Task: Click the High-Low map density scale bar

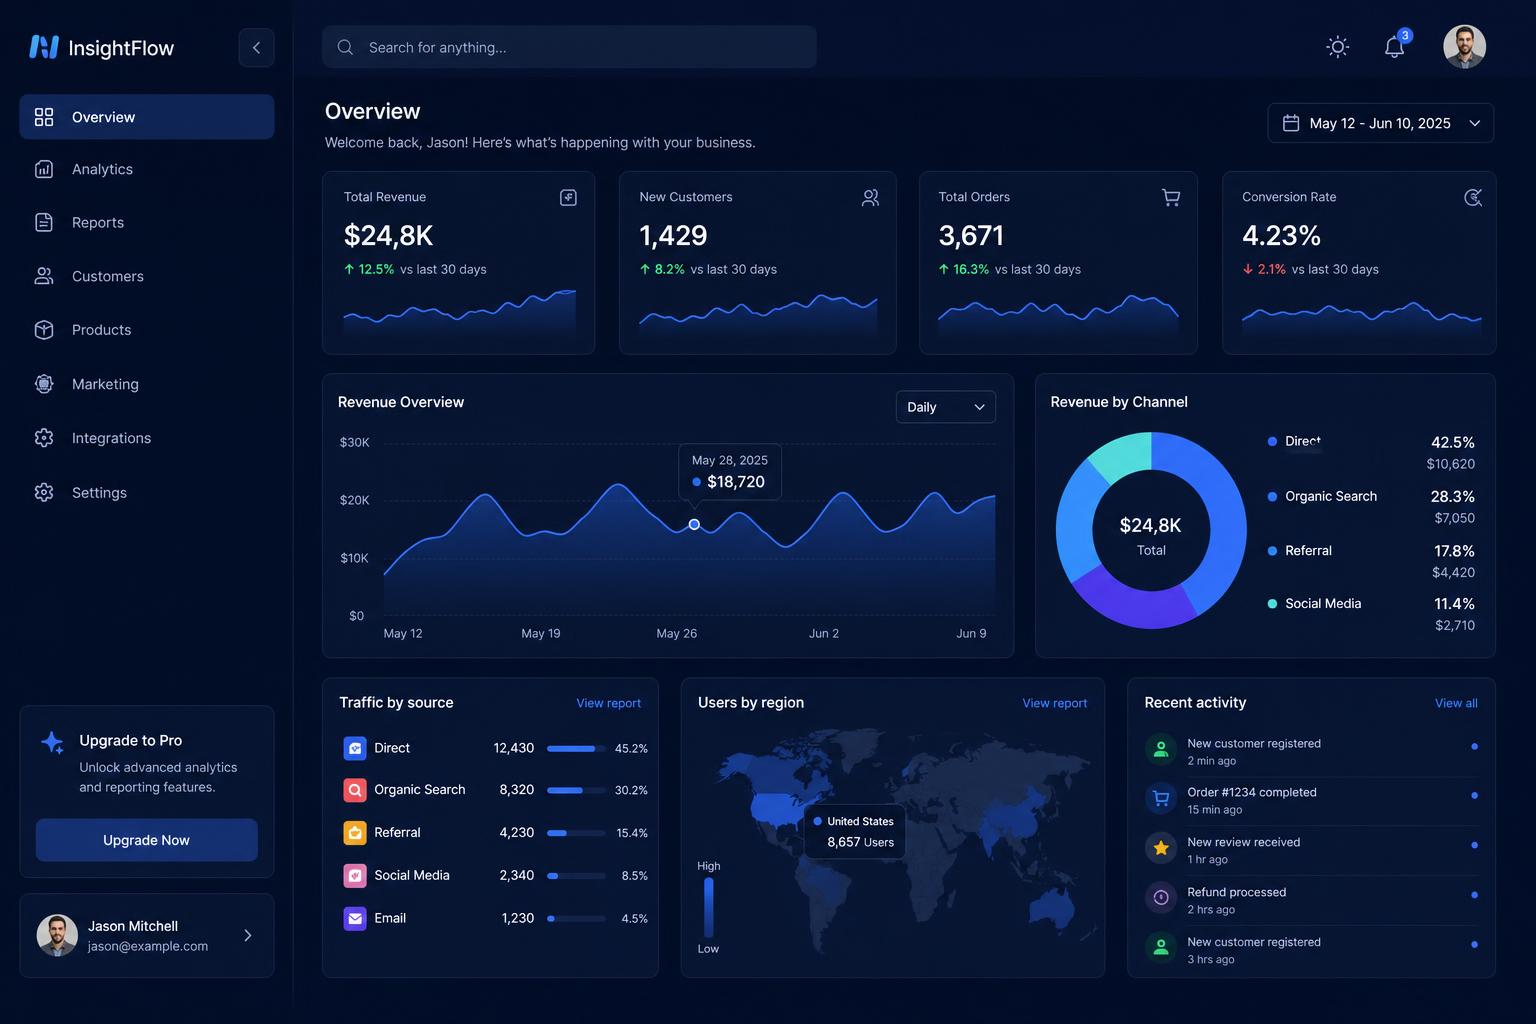Action: [x=708, y=907]
